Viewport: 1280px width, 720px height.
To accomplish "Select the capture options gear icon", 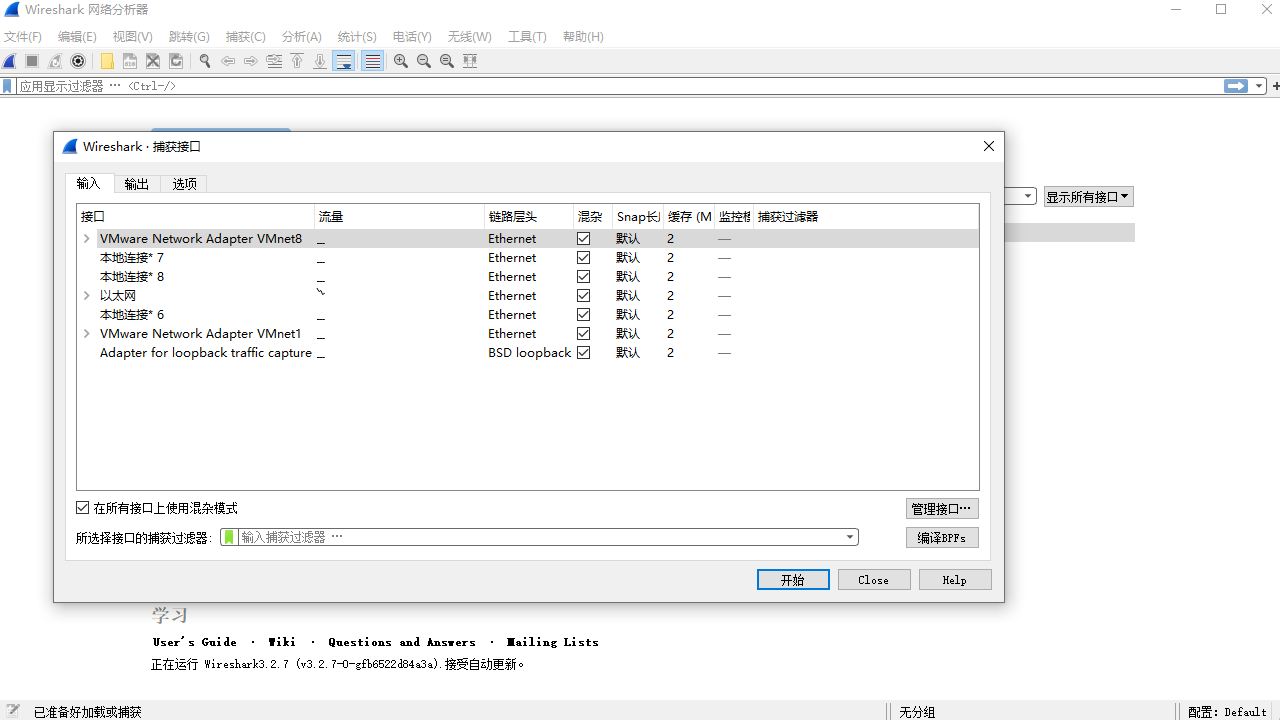I will pos(78,61).
